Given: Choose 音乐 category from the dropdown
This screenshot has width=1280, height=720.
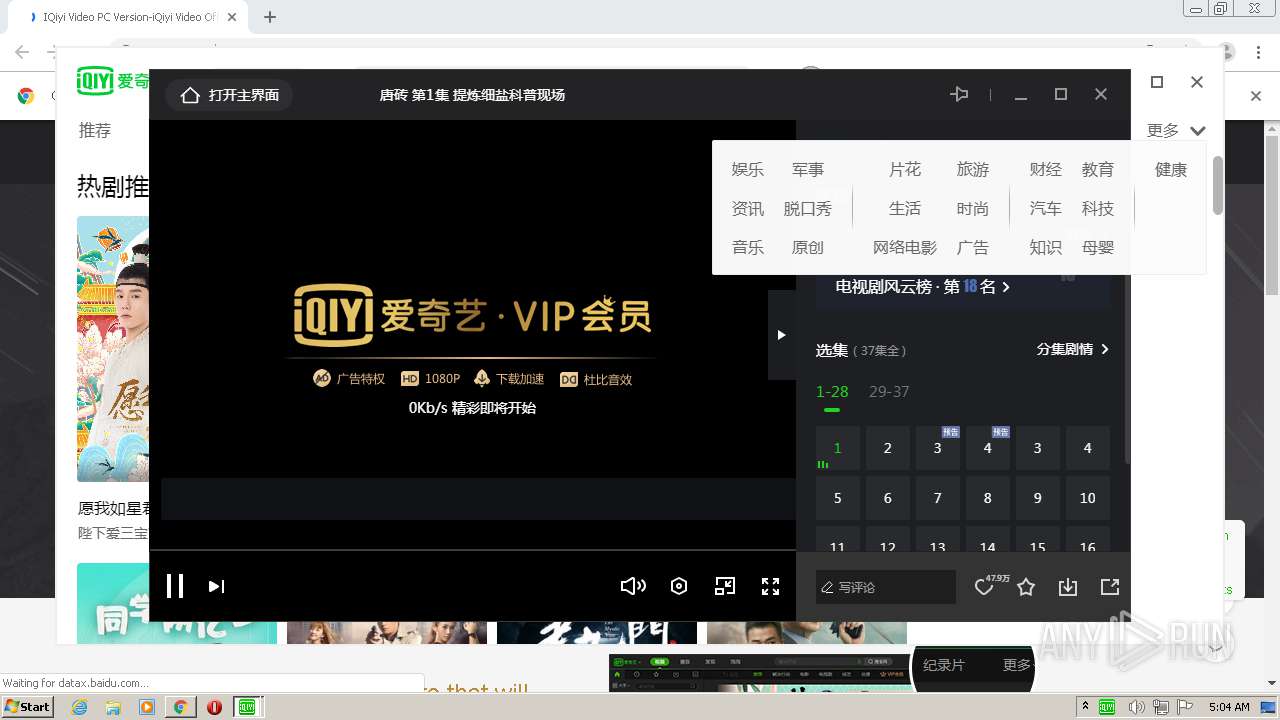Looking at the screenshot, I should point(748,248).
